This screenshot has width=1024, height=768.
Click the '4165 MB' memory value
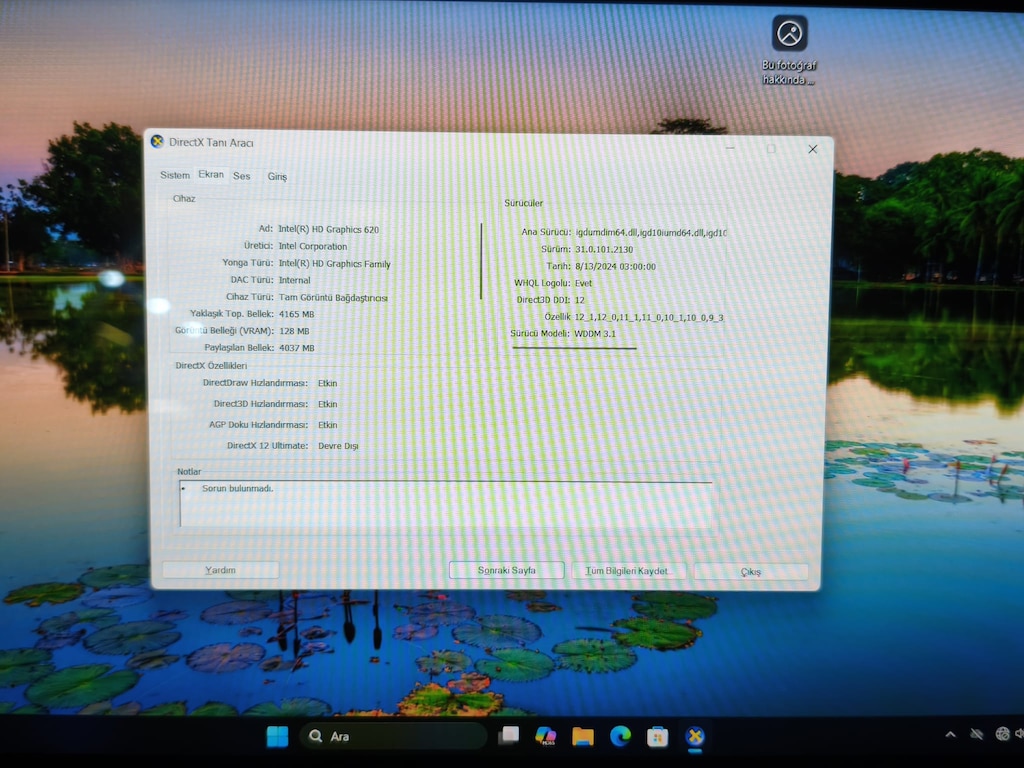[296, 314]
